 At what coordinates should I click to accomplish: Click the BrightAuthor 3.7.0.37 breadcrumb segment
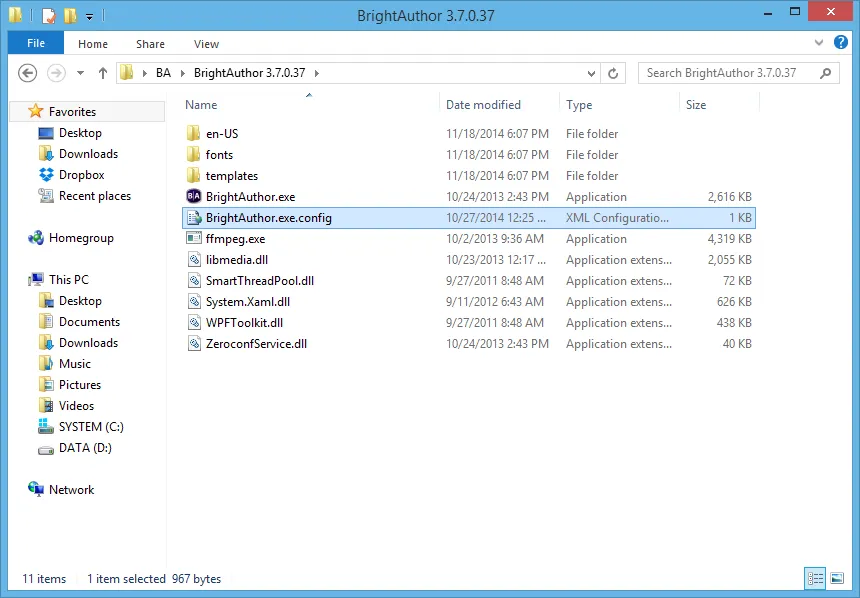250,73
